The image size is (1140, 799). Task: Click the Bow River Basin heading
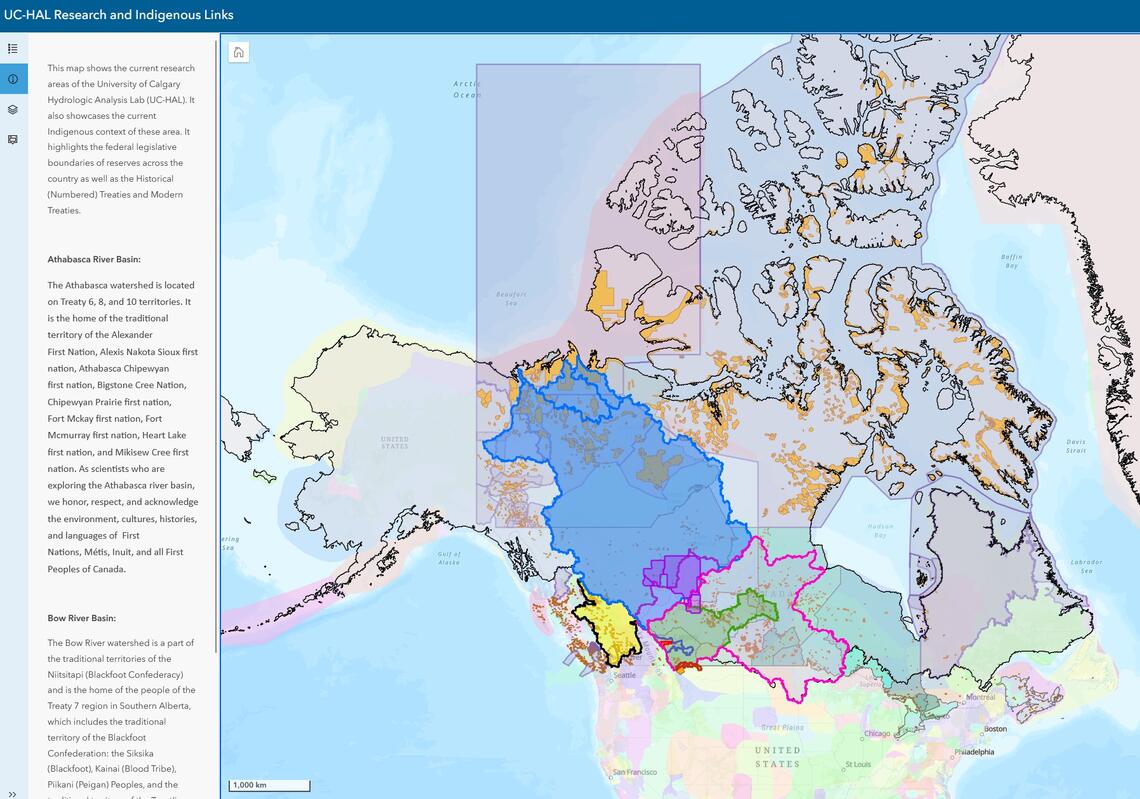click(81, 618)
